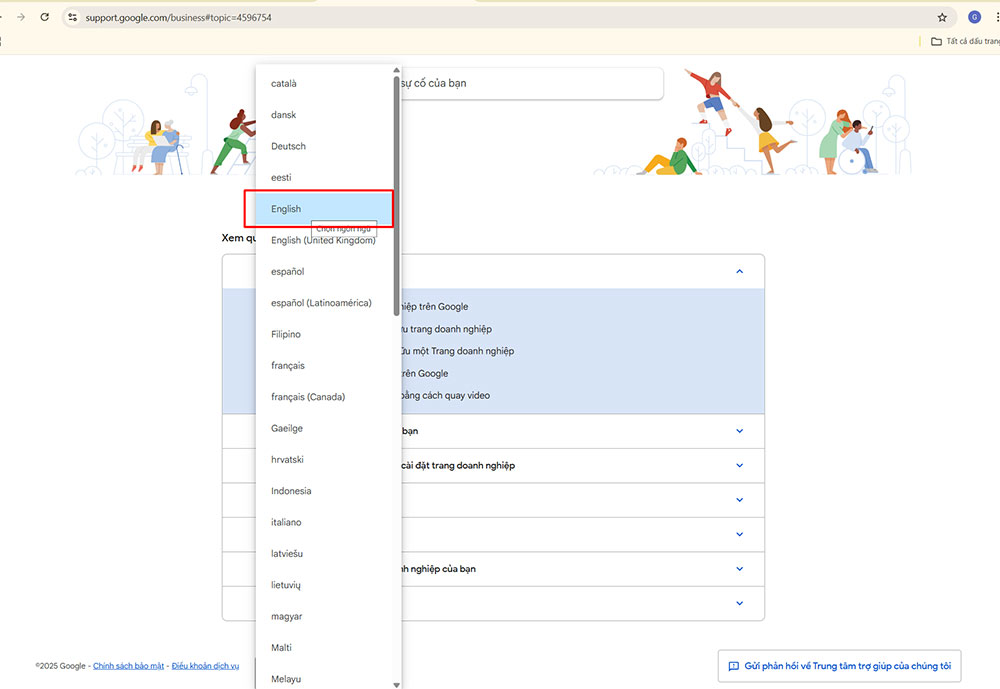Select Gaeilge language option
The width and height of the screenshot is (1000, 689).
pos(325,428)
